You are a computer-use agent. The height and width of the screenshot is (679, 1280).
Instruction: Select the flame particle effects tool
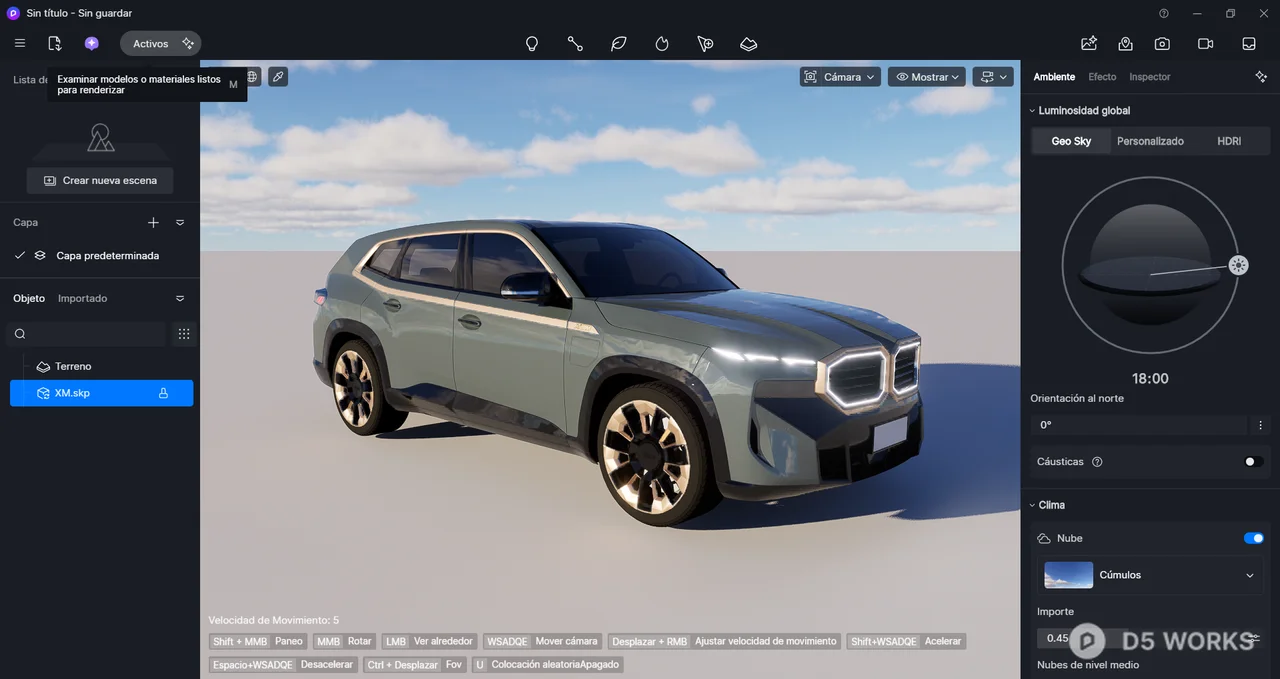[x=662, y=44]
